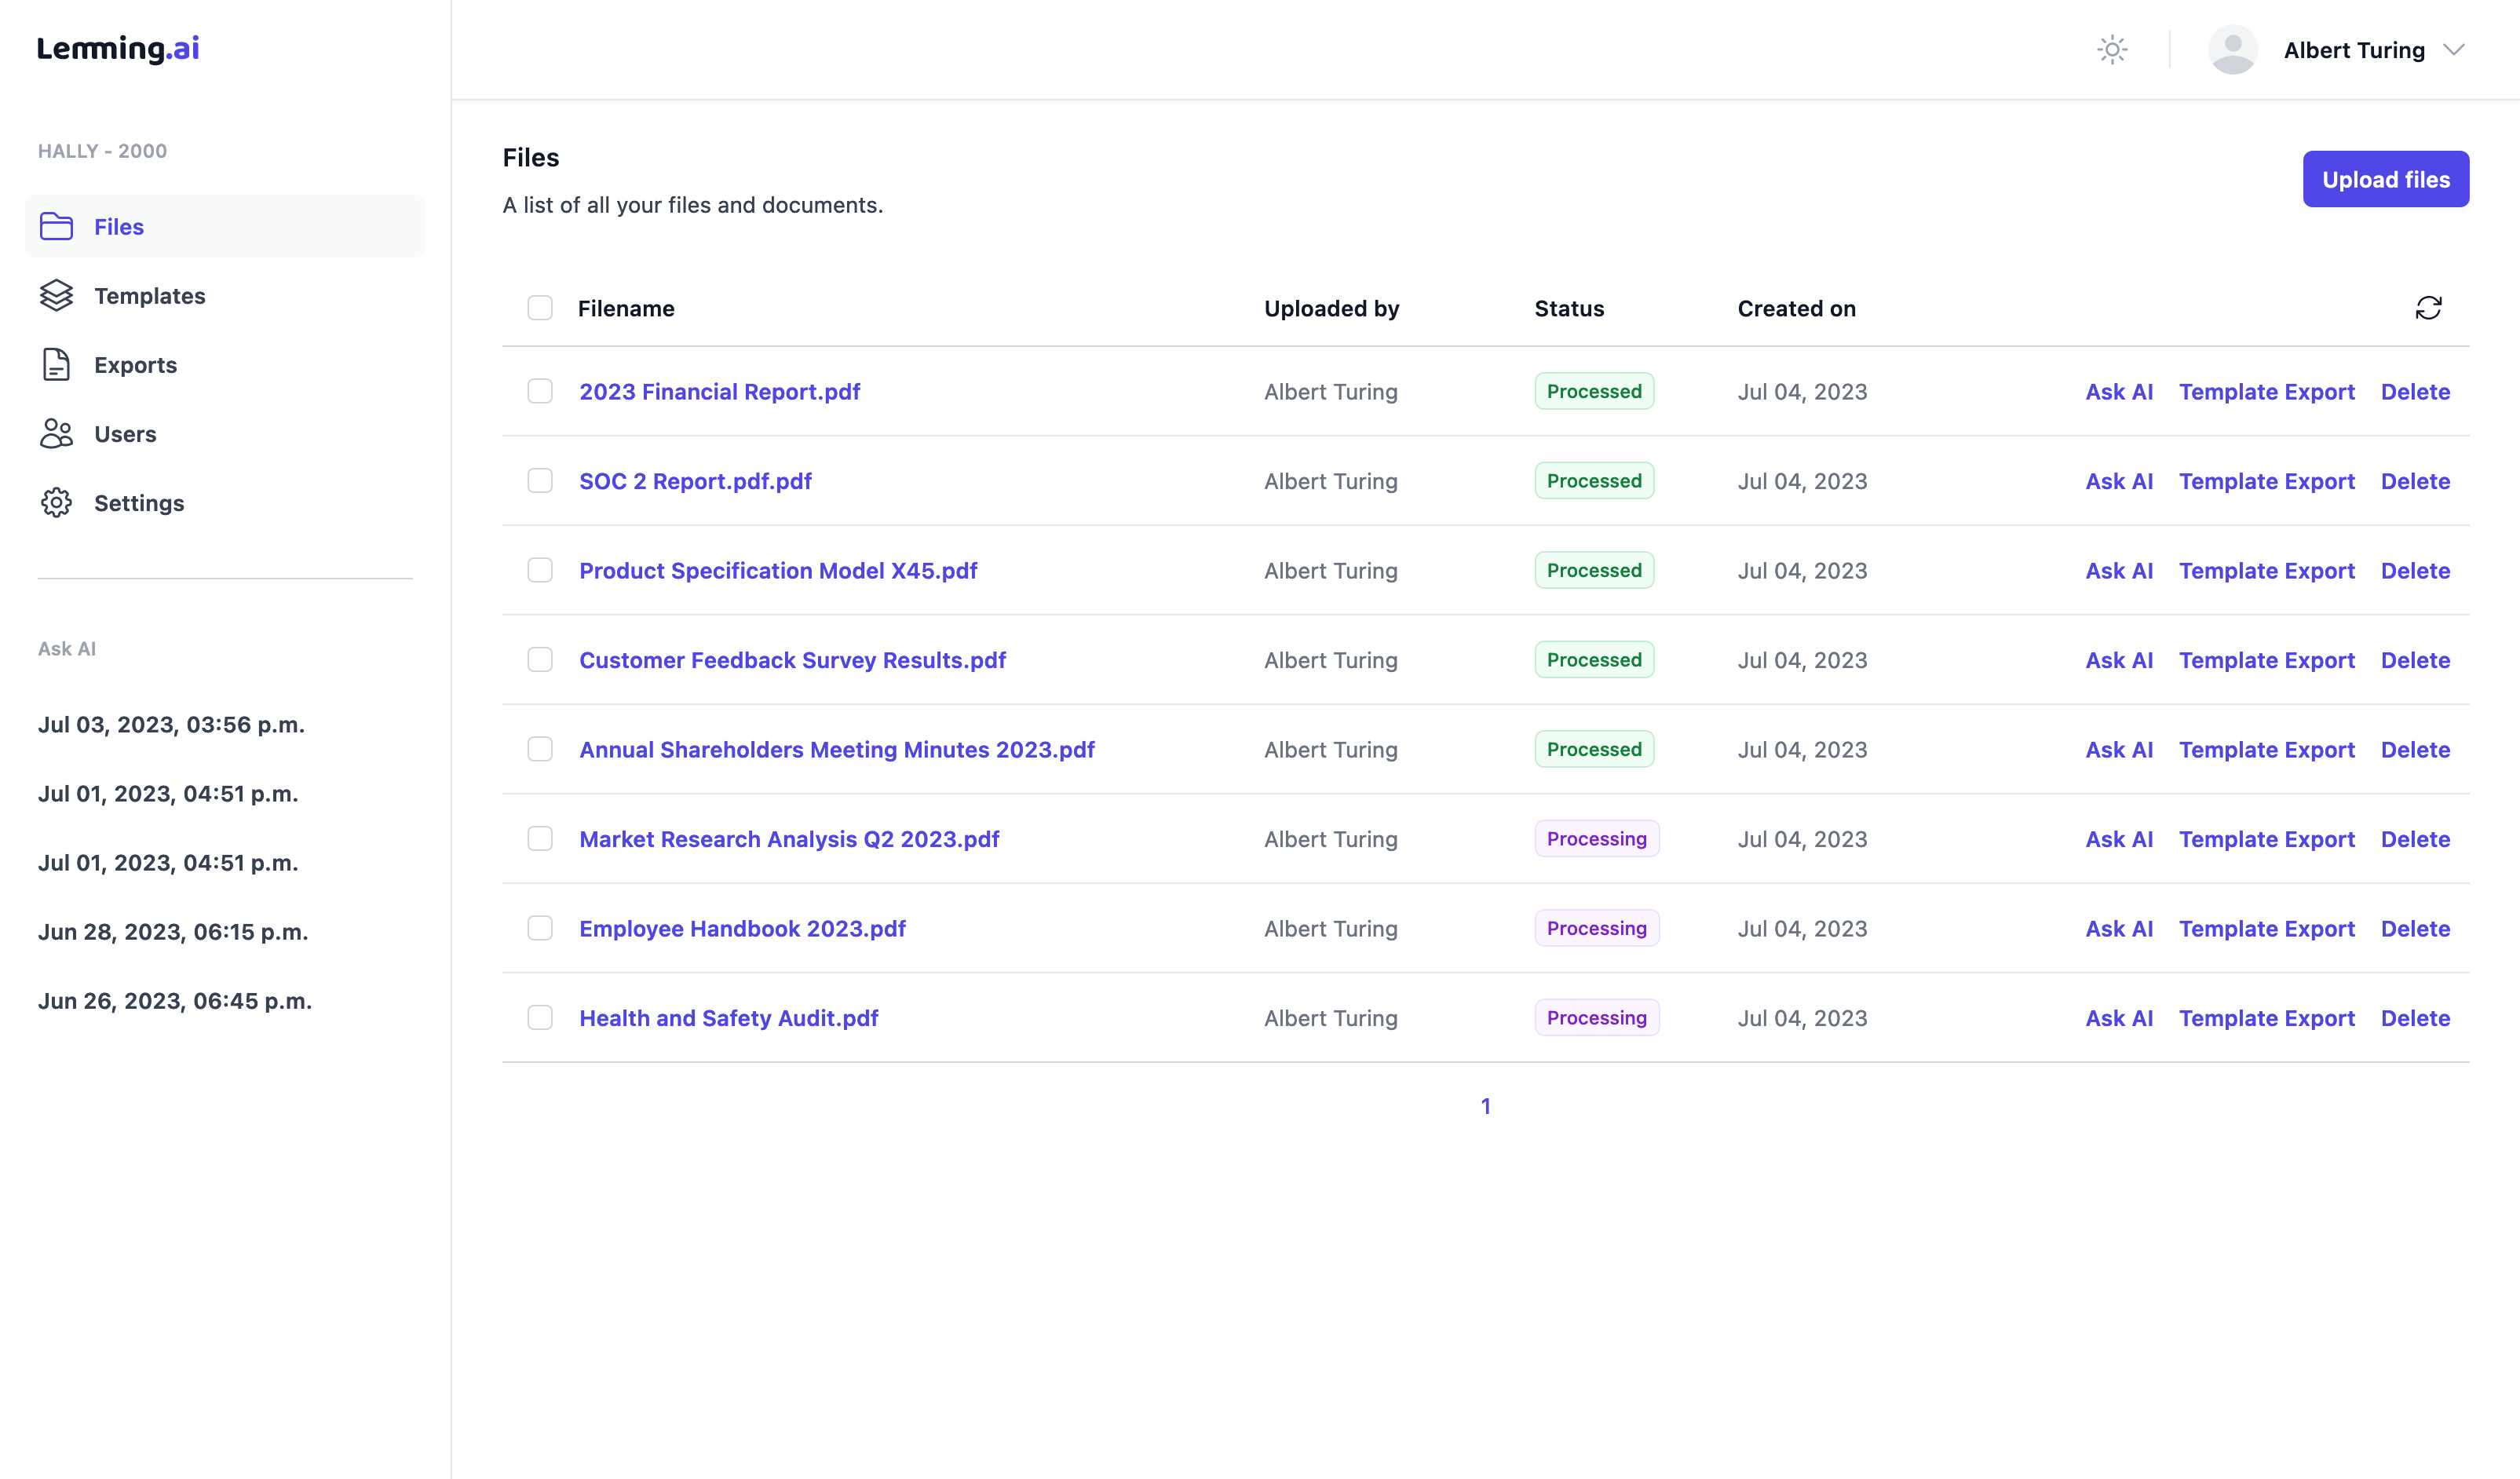Expand the Albert Turing account dropdown chevron
The height and width of the screenshot is (1479, 2520).
2453,50
